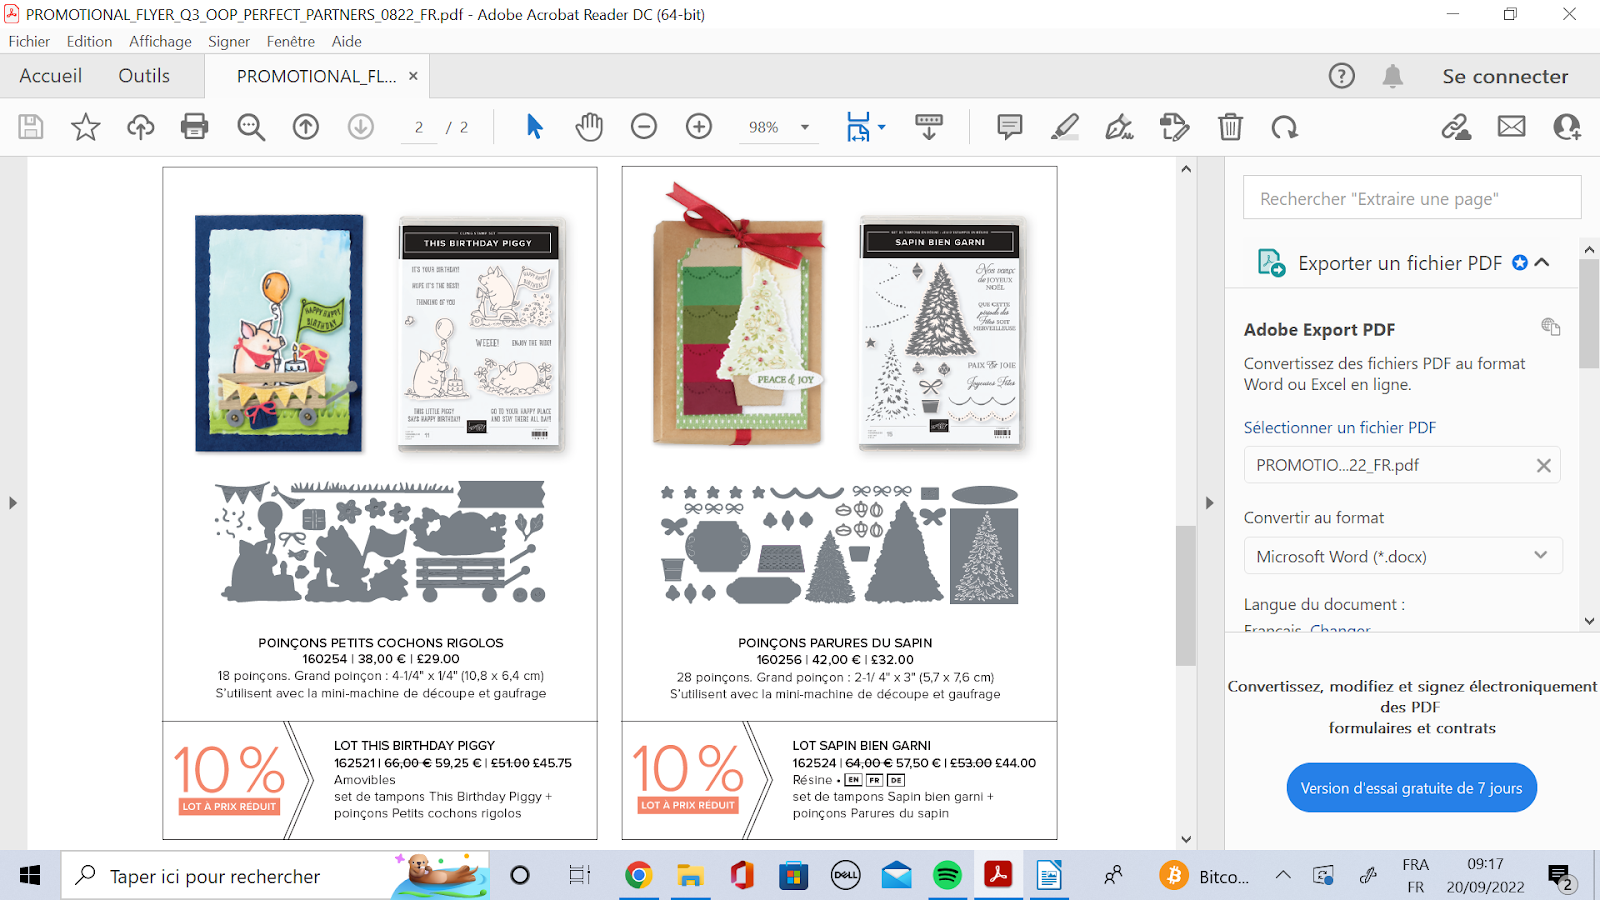This screenshot has height=900, width=1600.
Task: Click the tools pane scrollbar thumb
Action: click(x=1589, y=315)
